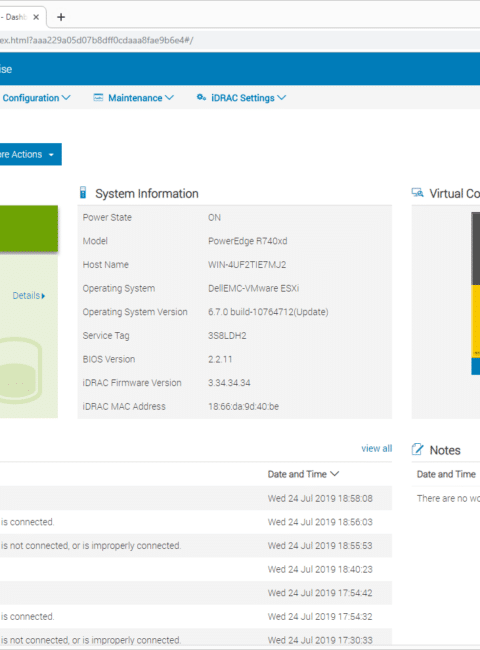480x650 pixels.
Task: Select the Power State value ON
Action: 214,218
